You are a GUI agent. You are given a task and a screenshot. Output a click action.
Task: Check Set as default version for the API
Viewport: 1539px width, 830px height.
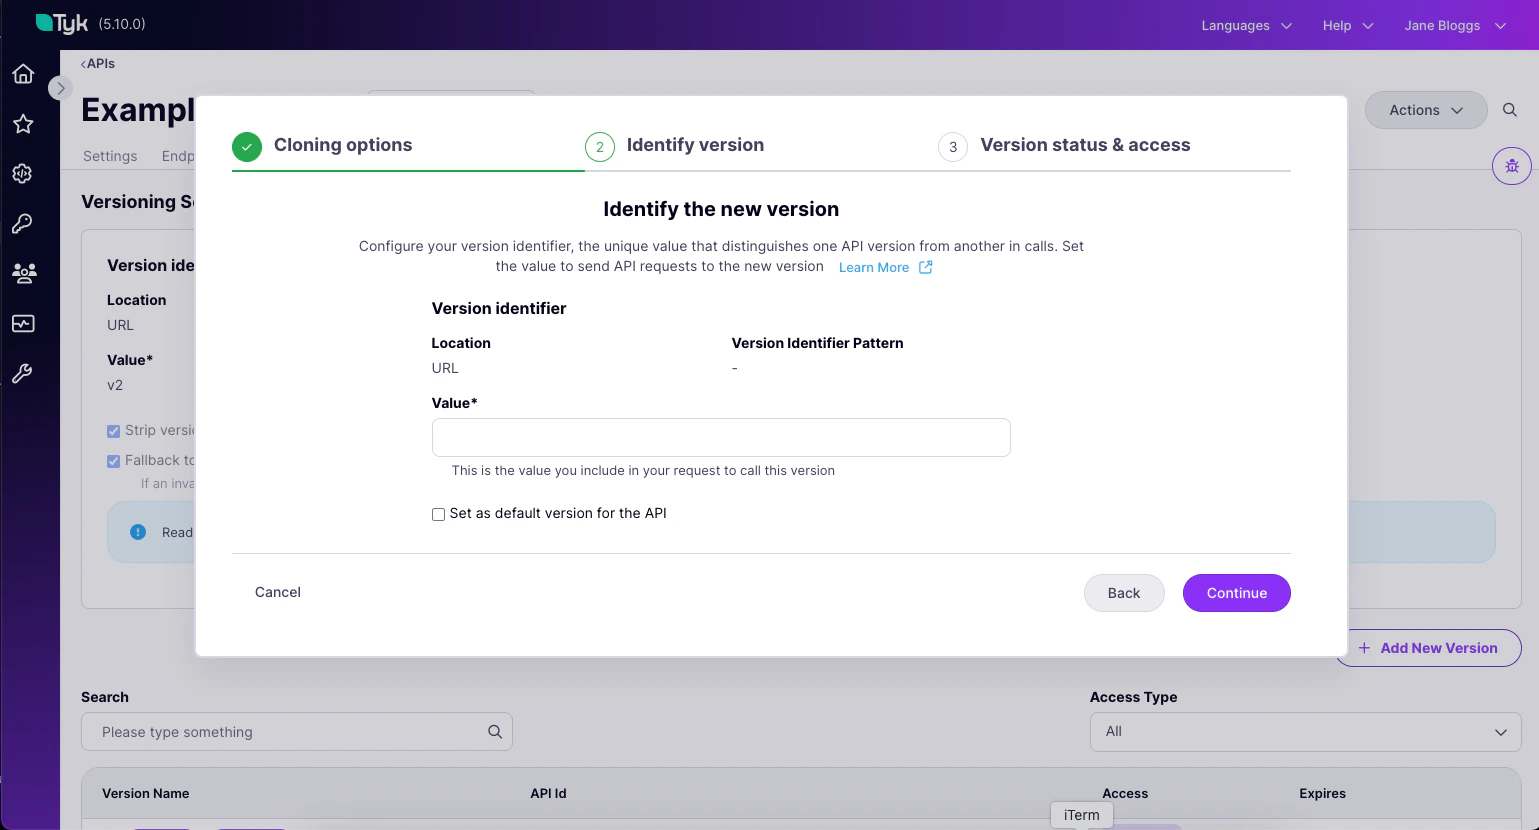[438, 514]
